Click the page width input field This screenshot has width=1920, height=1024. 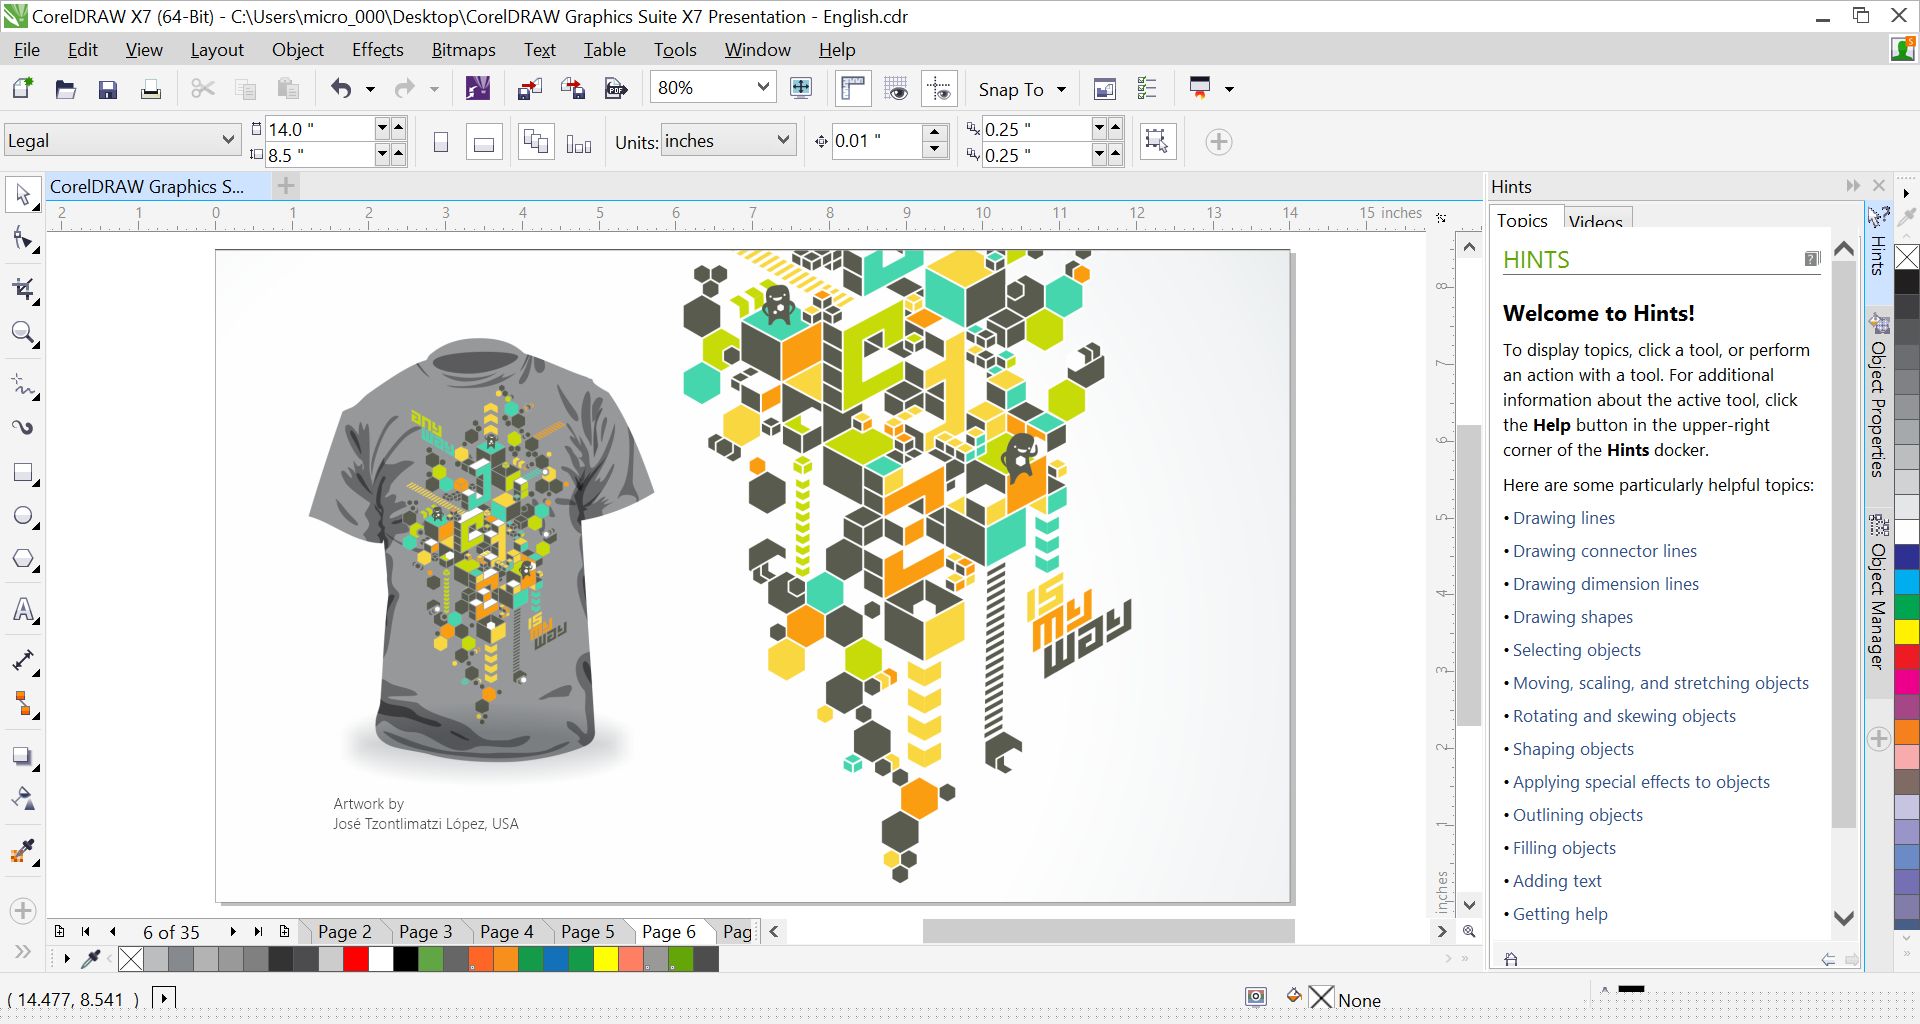tap(318, 128)
